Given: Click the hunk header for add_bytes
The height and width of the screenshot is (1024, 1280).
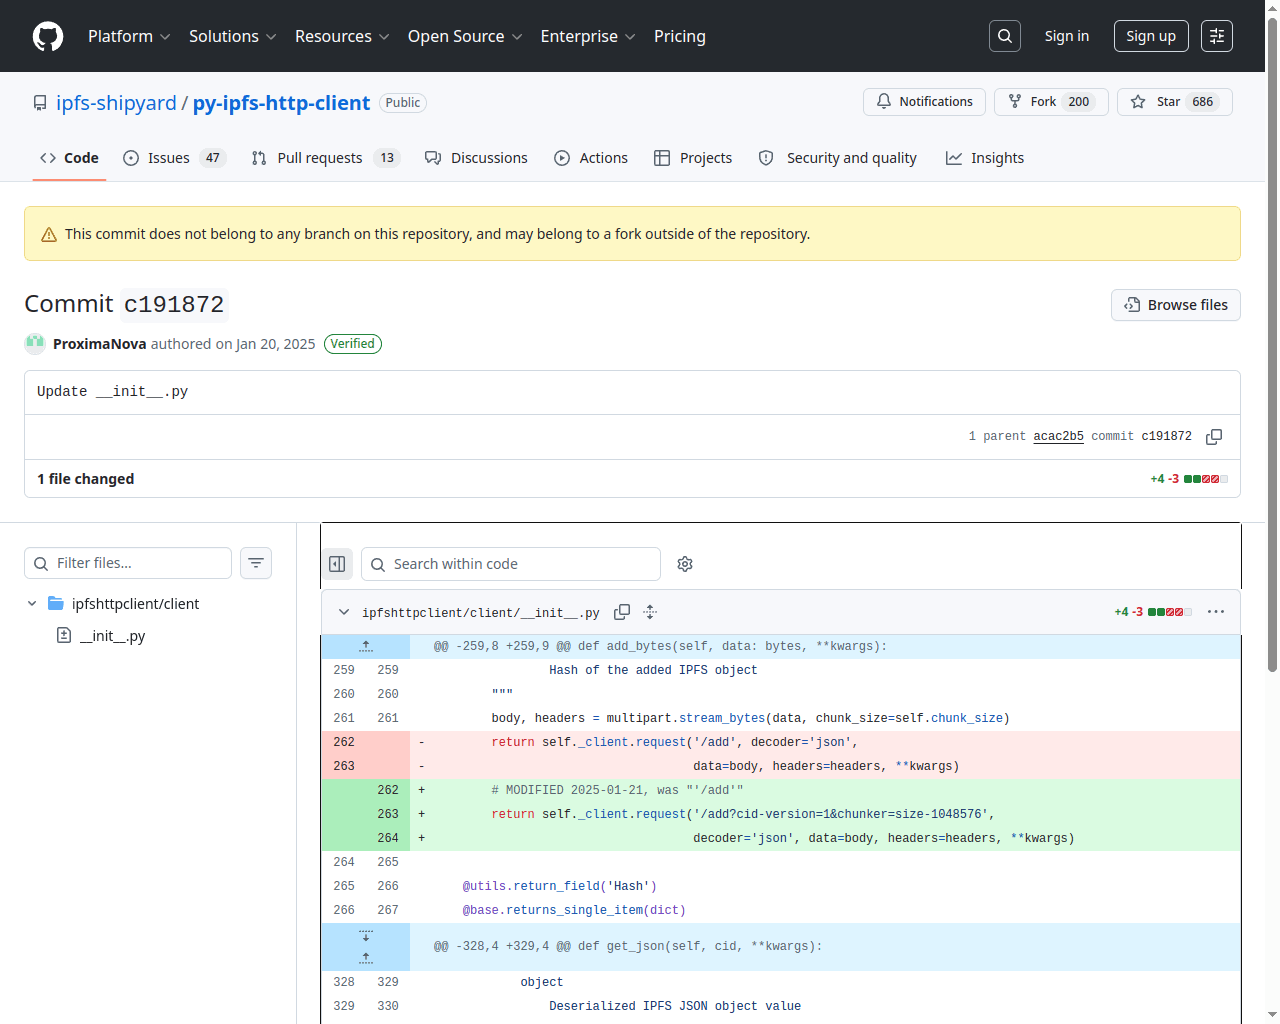Looking at the screenshot, I should 660,646.
